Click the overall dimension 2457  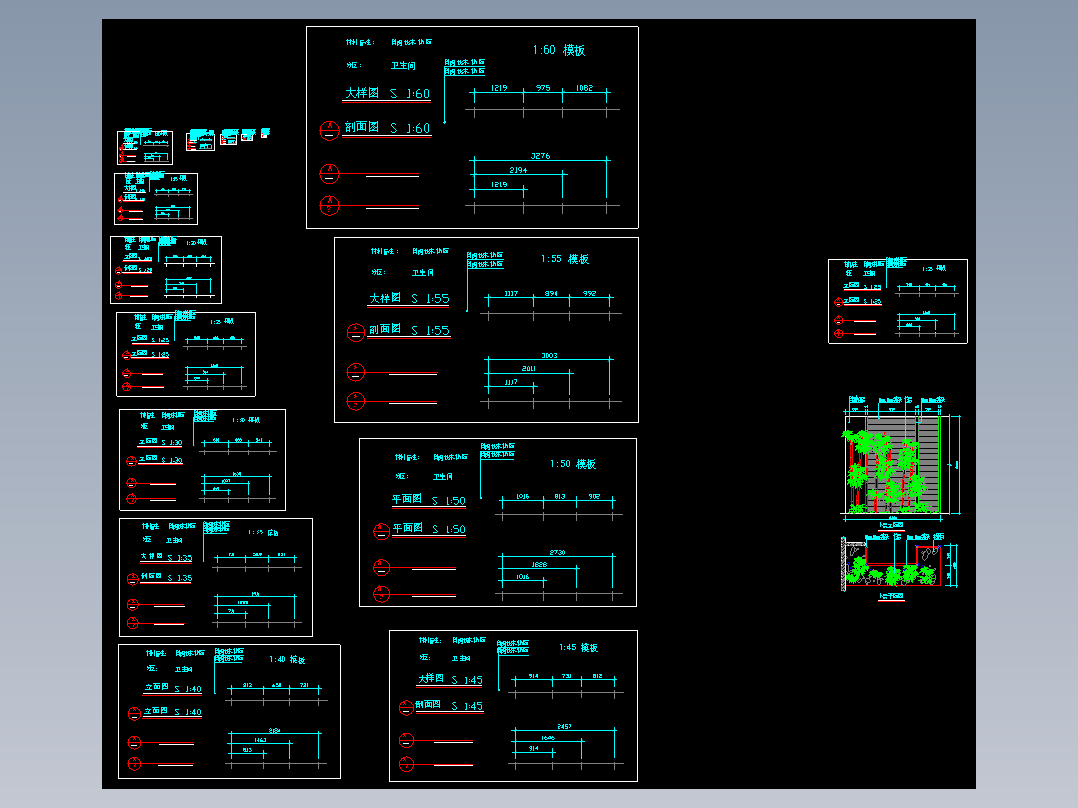click(564, 726)
